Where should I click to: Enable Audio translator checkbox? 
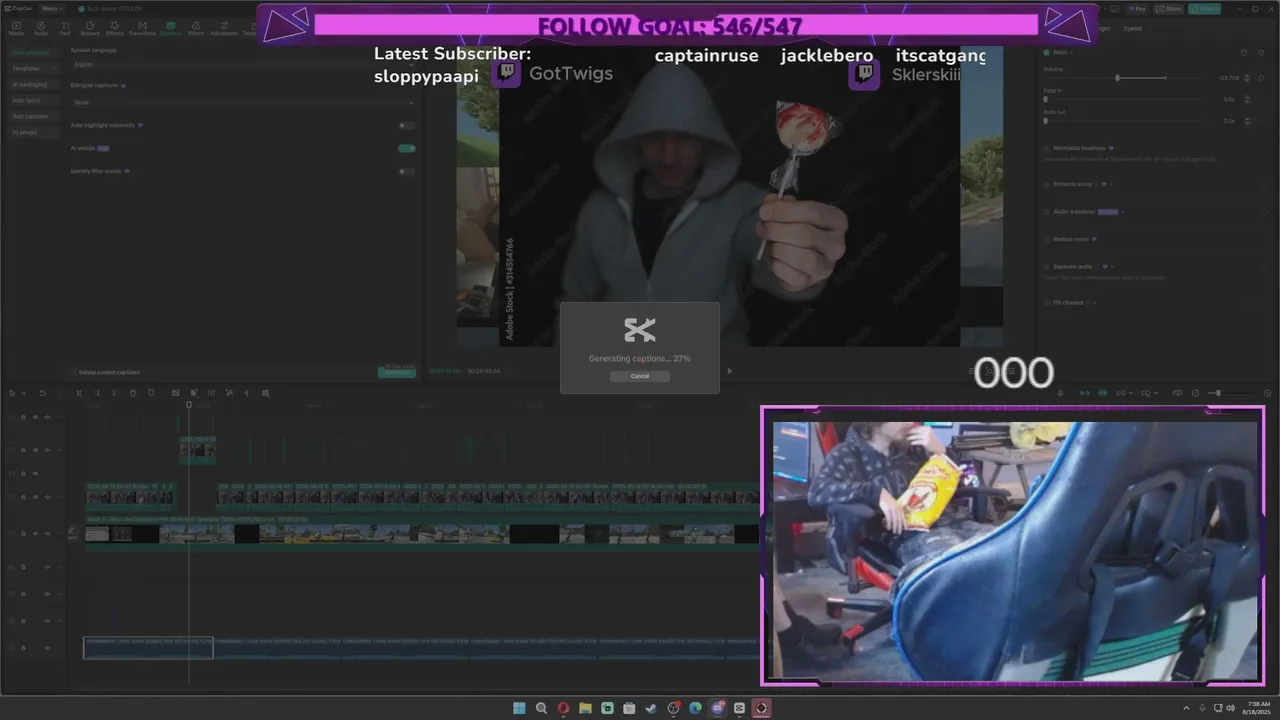pos(1046,212)
